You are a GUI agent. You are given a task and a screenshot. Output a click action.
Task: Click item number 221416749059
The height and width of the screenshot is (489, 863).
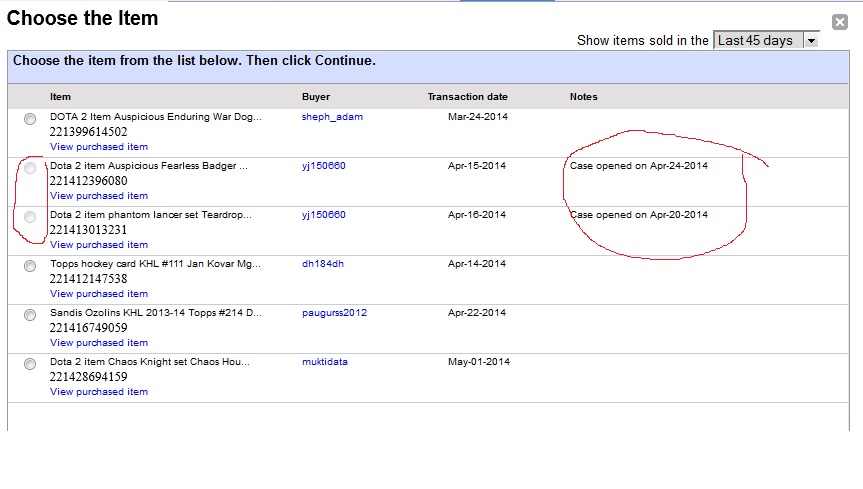pyautogui.click(x=89, y=328)
